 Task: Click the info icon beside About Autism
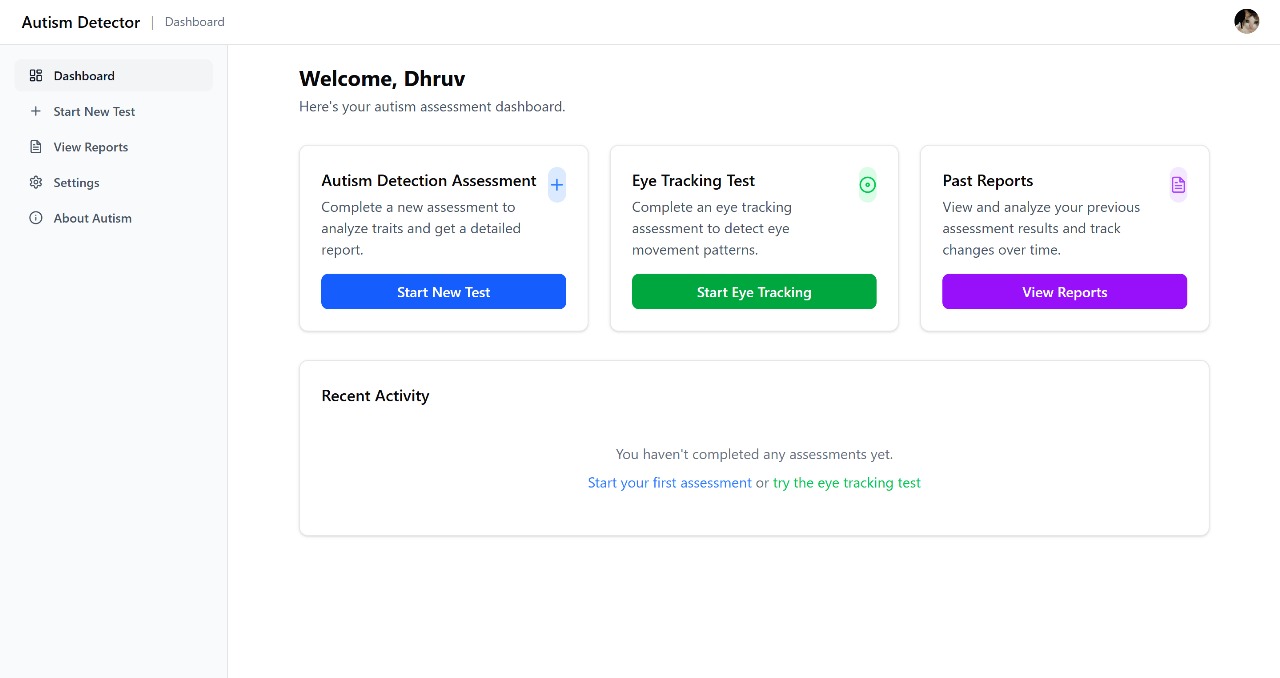click(36, 218)
